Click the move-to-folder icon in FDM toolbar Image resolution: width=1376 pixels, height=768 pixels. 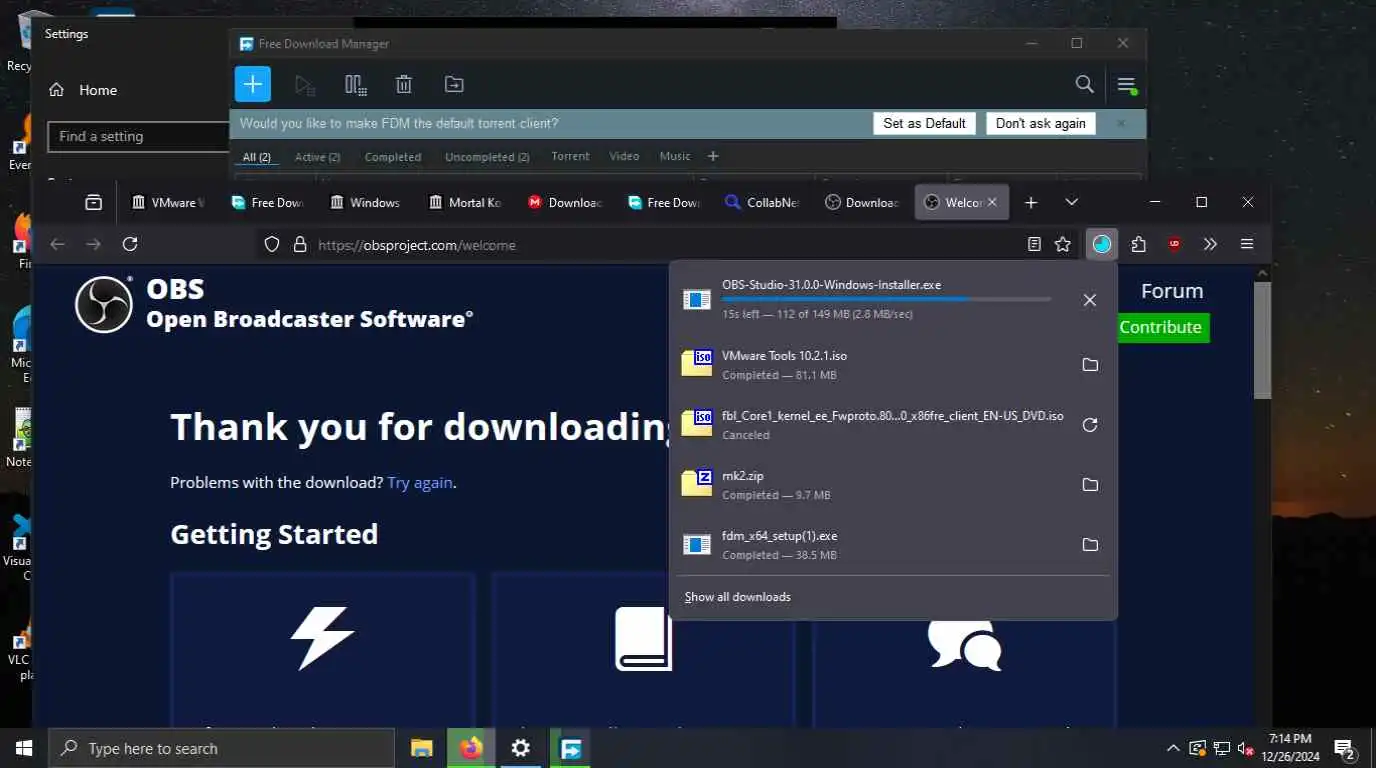pyautogui.click(x=454, y=85)
